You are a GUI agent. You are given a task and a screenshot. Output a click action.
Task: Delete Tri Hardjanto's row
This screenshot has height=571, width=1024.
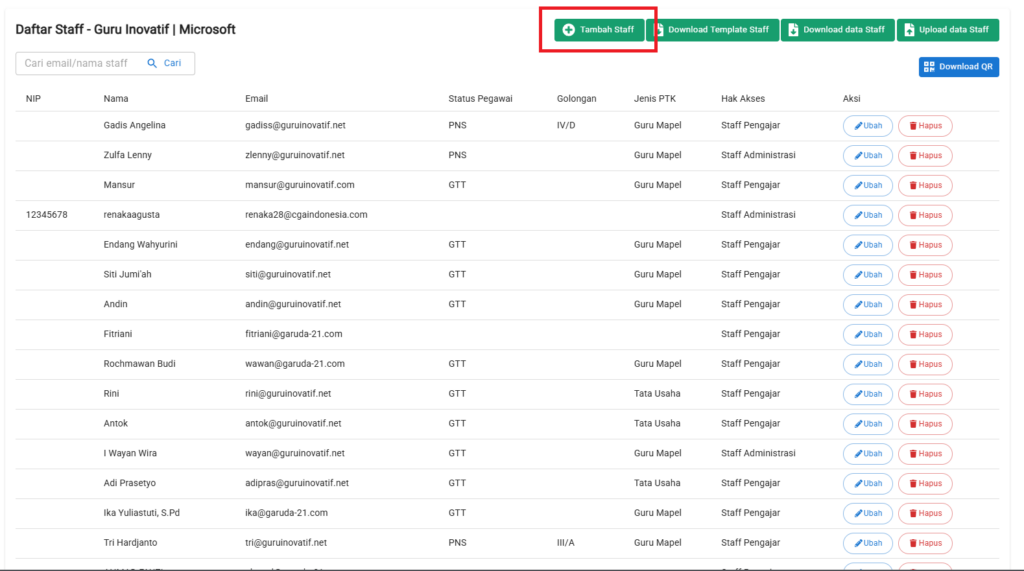[925, 544]
